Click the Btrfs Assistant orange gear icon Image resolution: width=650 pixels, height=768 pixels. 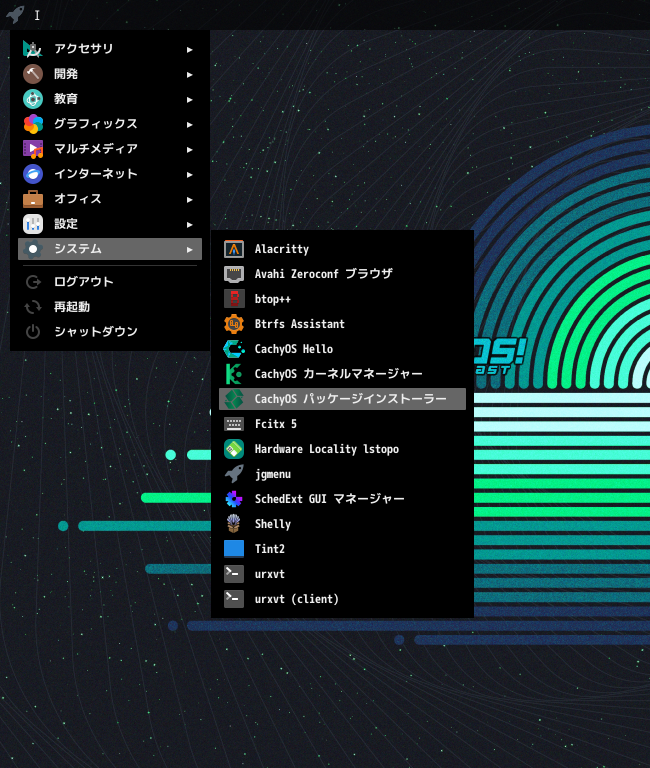[x=234, y=324]
